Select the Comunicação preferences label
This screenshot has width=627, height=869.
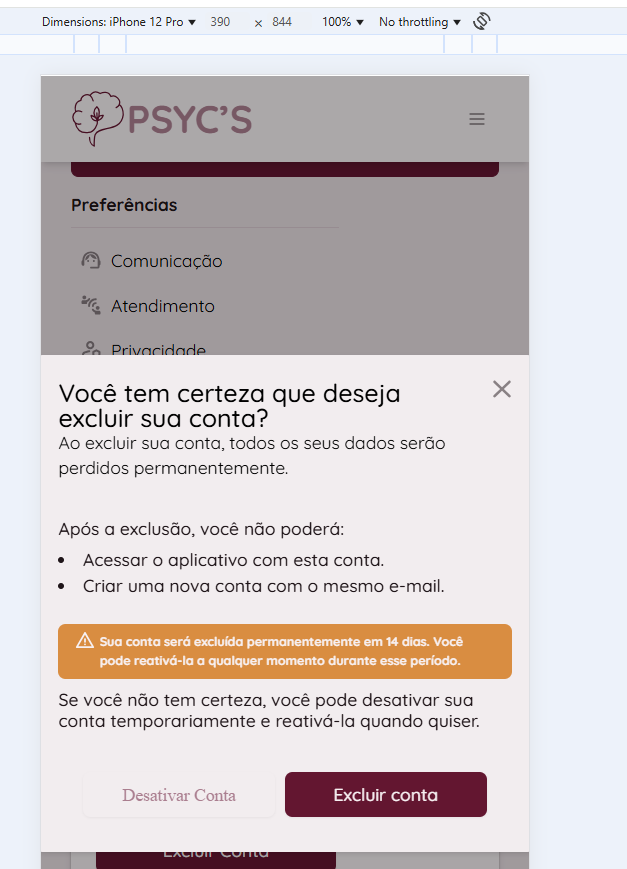point(167,261)
